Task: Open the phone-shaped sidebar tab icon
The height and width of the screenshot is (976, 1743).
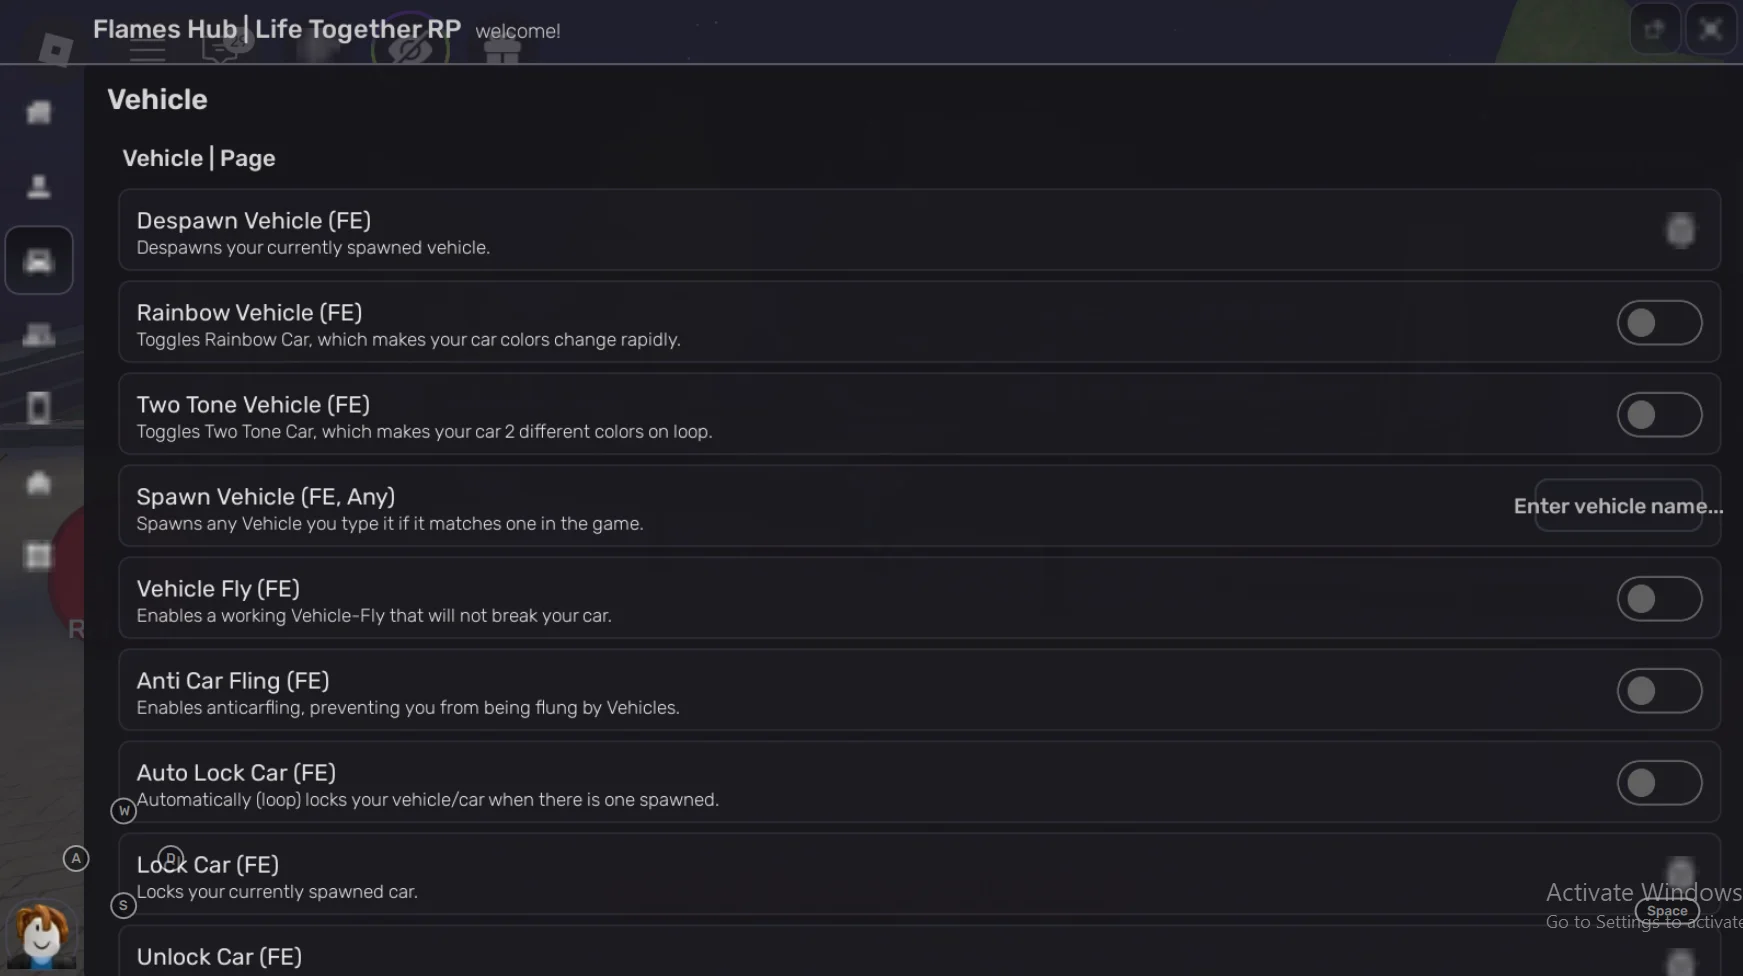Action: click(x=39, y=408)
